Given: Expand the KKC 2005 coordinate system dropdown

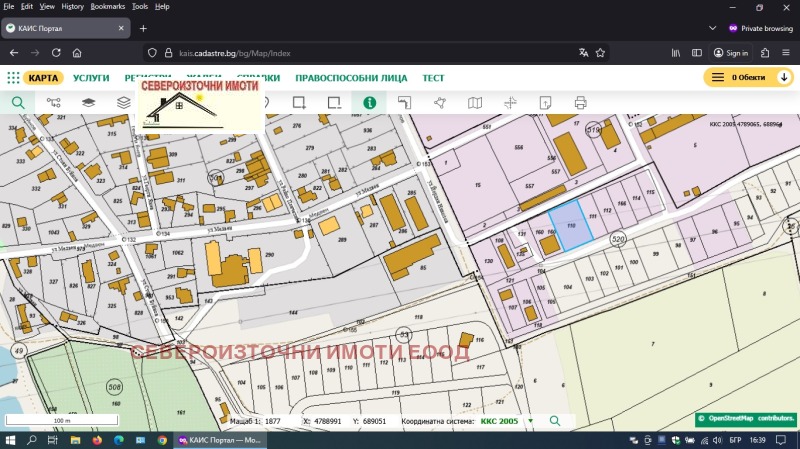Looking at the screenshot, I should (530, 421).
